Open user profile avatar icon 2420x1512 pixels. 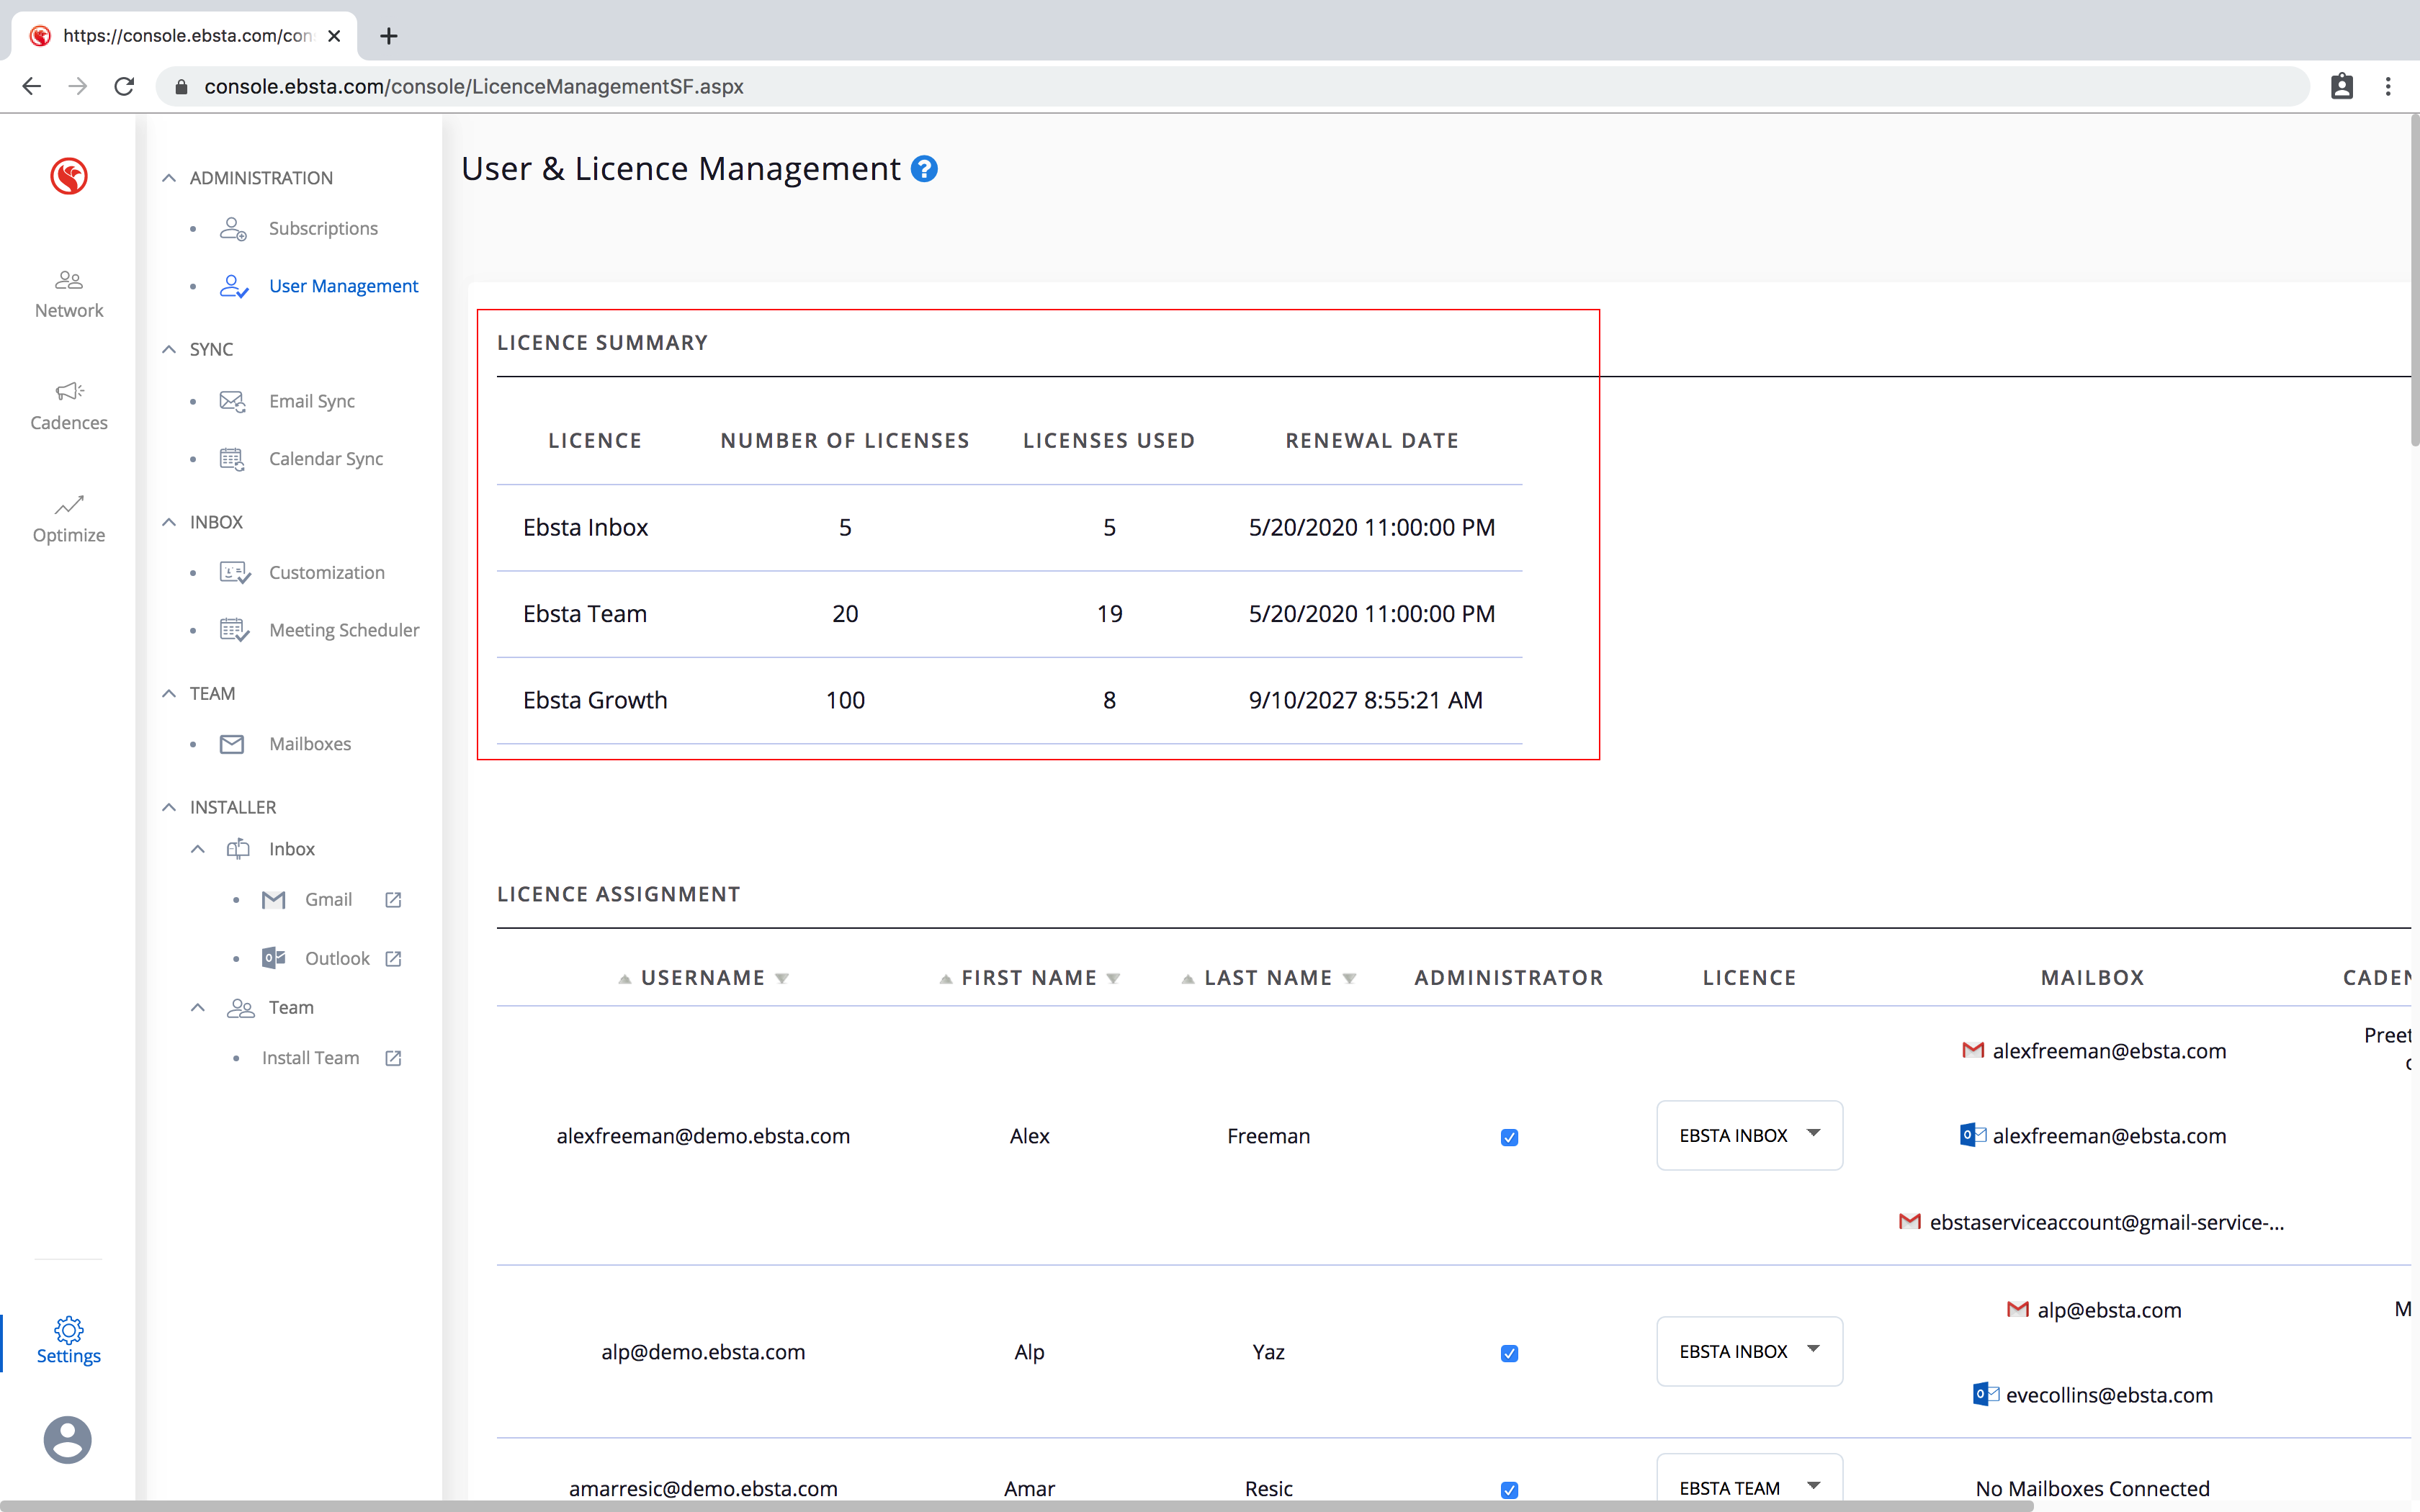click(67, 1439)
